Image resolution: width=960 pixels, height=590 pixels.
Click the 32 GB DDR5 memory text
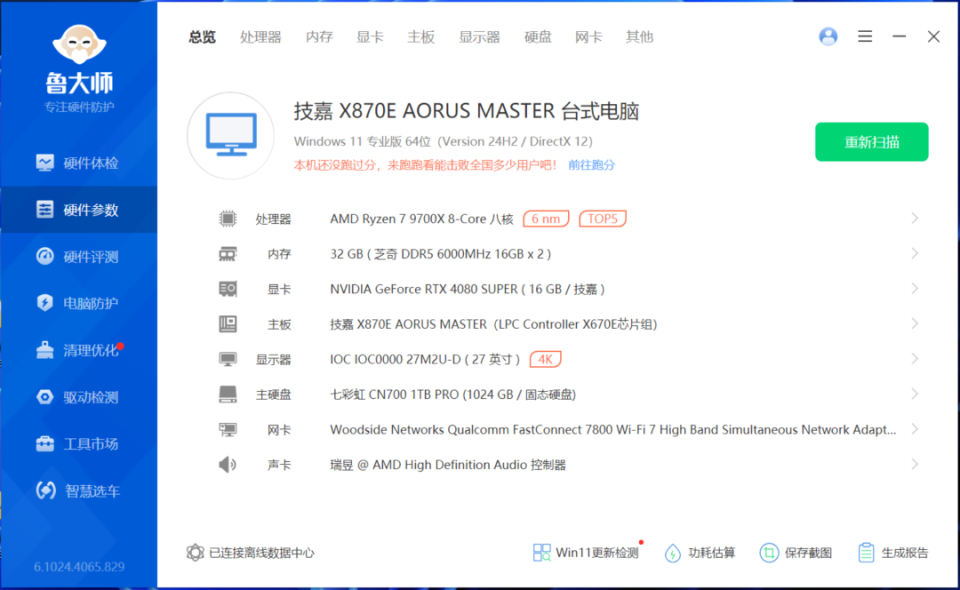[x=440, y=254]
